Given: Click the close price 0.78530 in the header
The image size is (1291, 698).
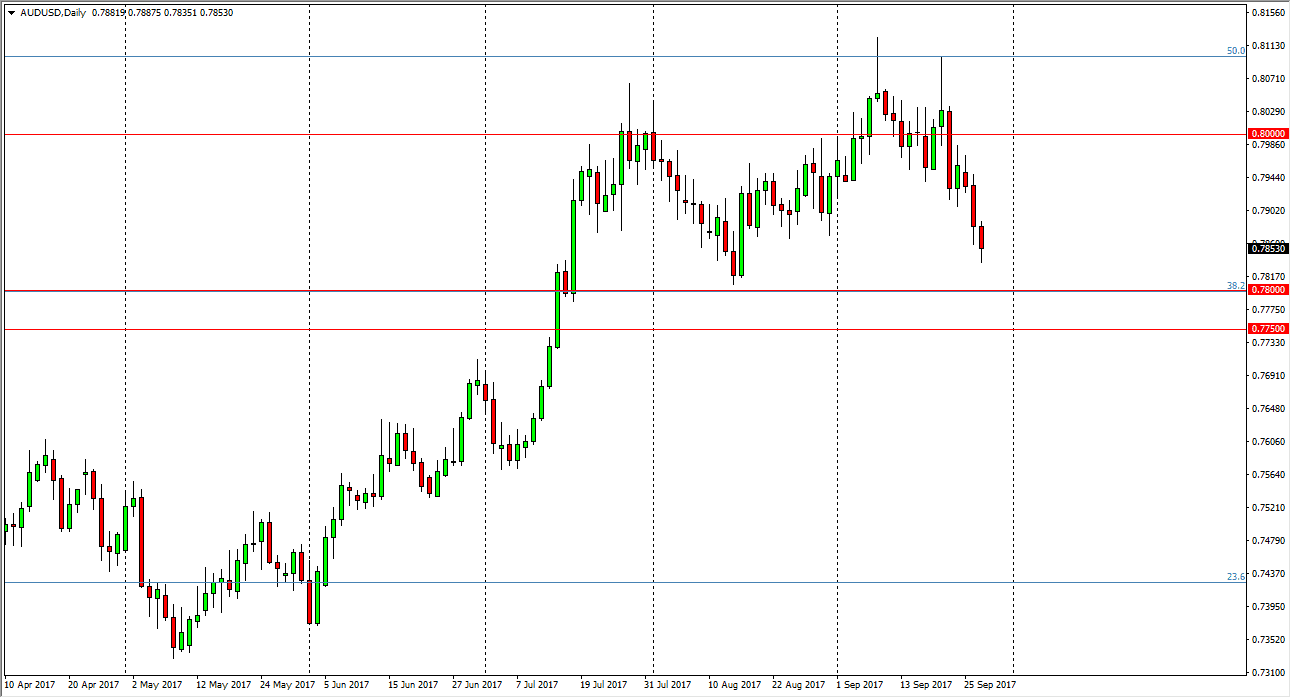Looking at the screenshot, I should (x=217, y=12).
